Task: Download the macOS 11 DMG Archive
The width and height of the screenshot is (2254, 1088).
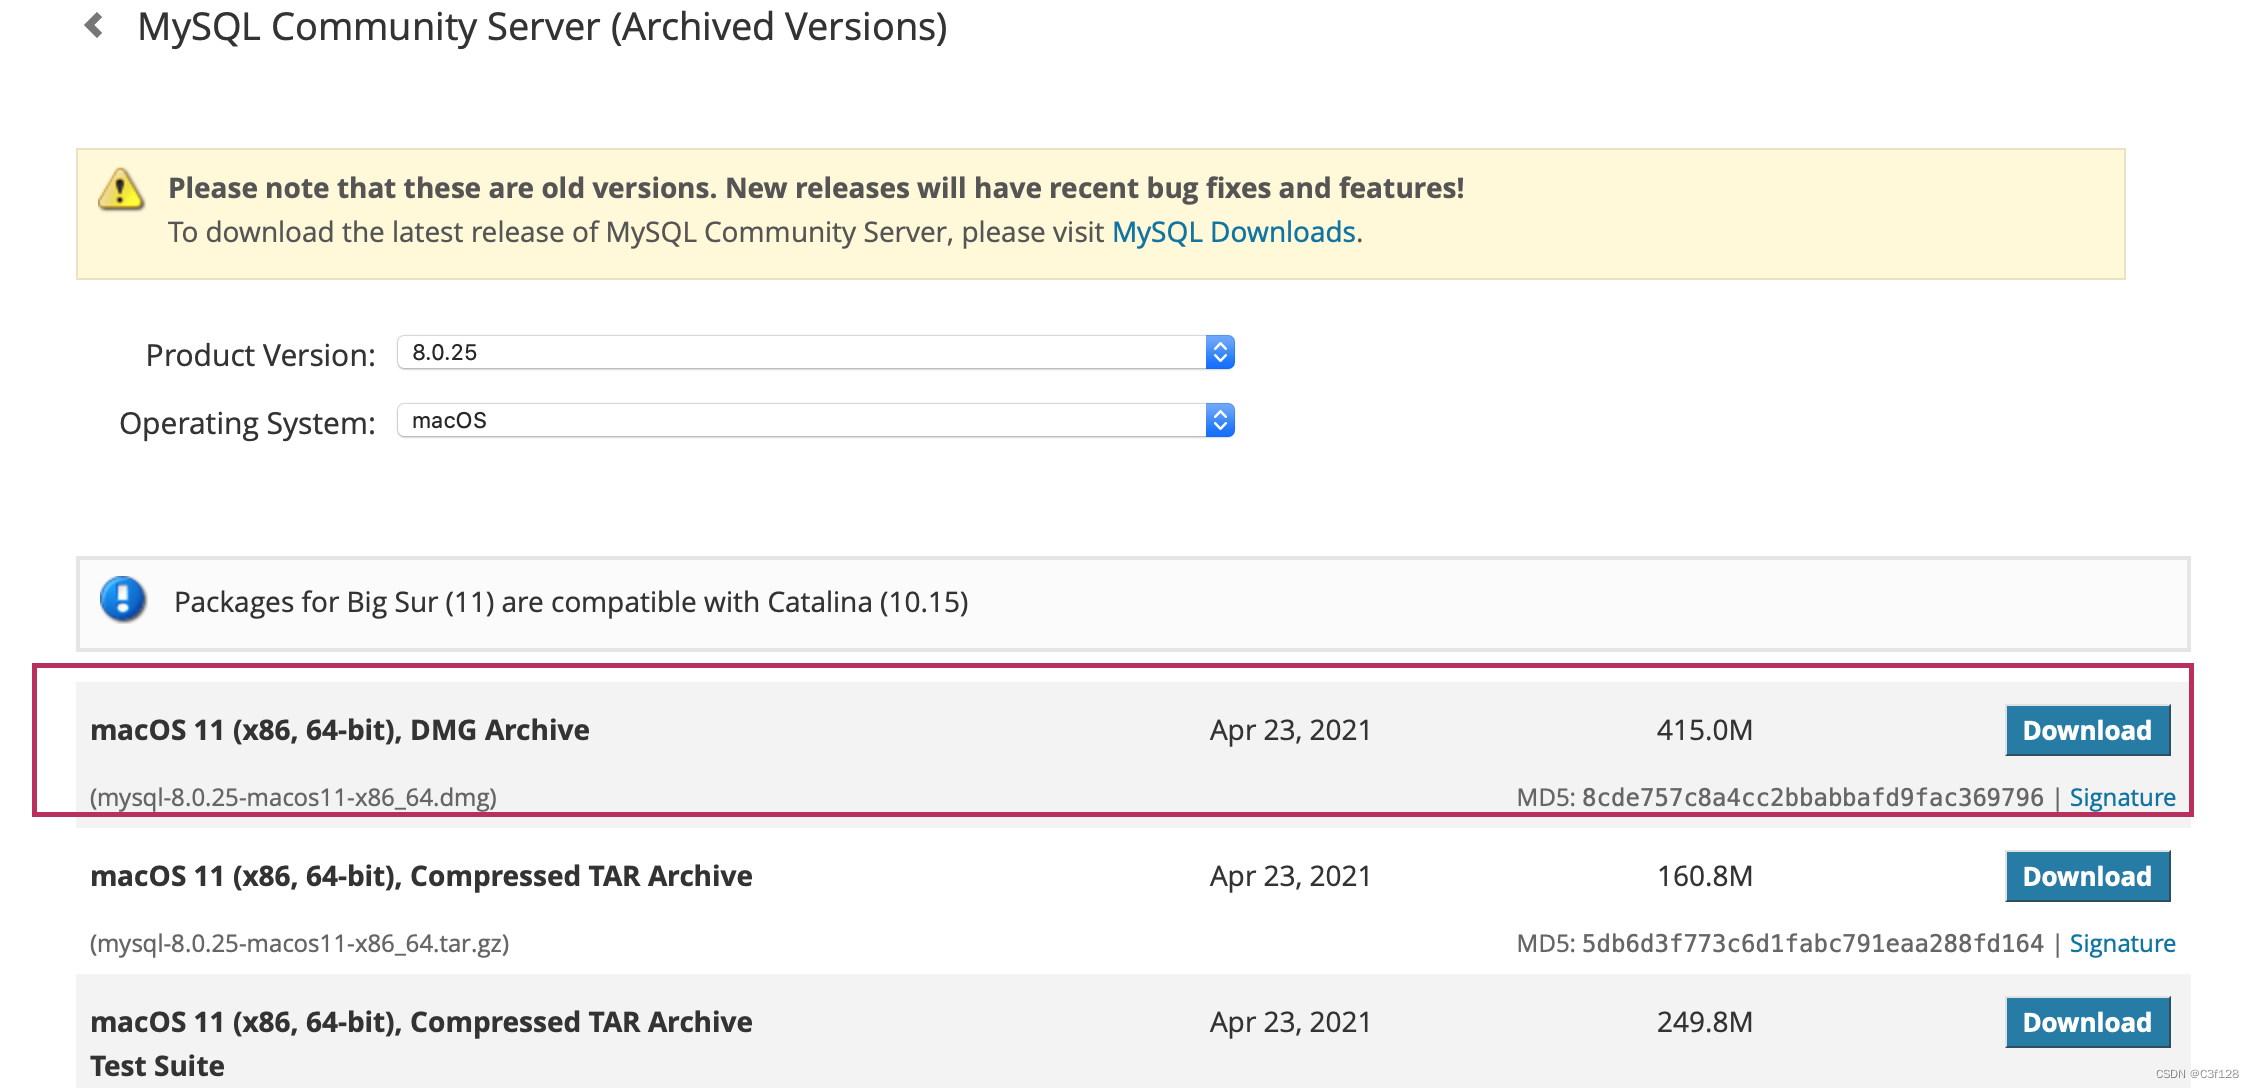Action: [2087, 730]
